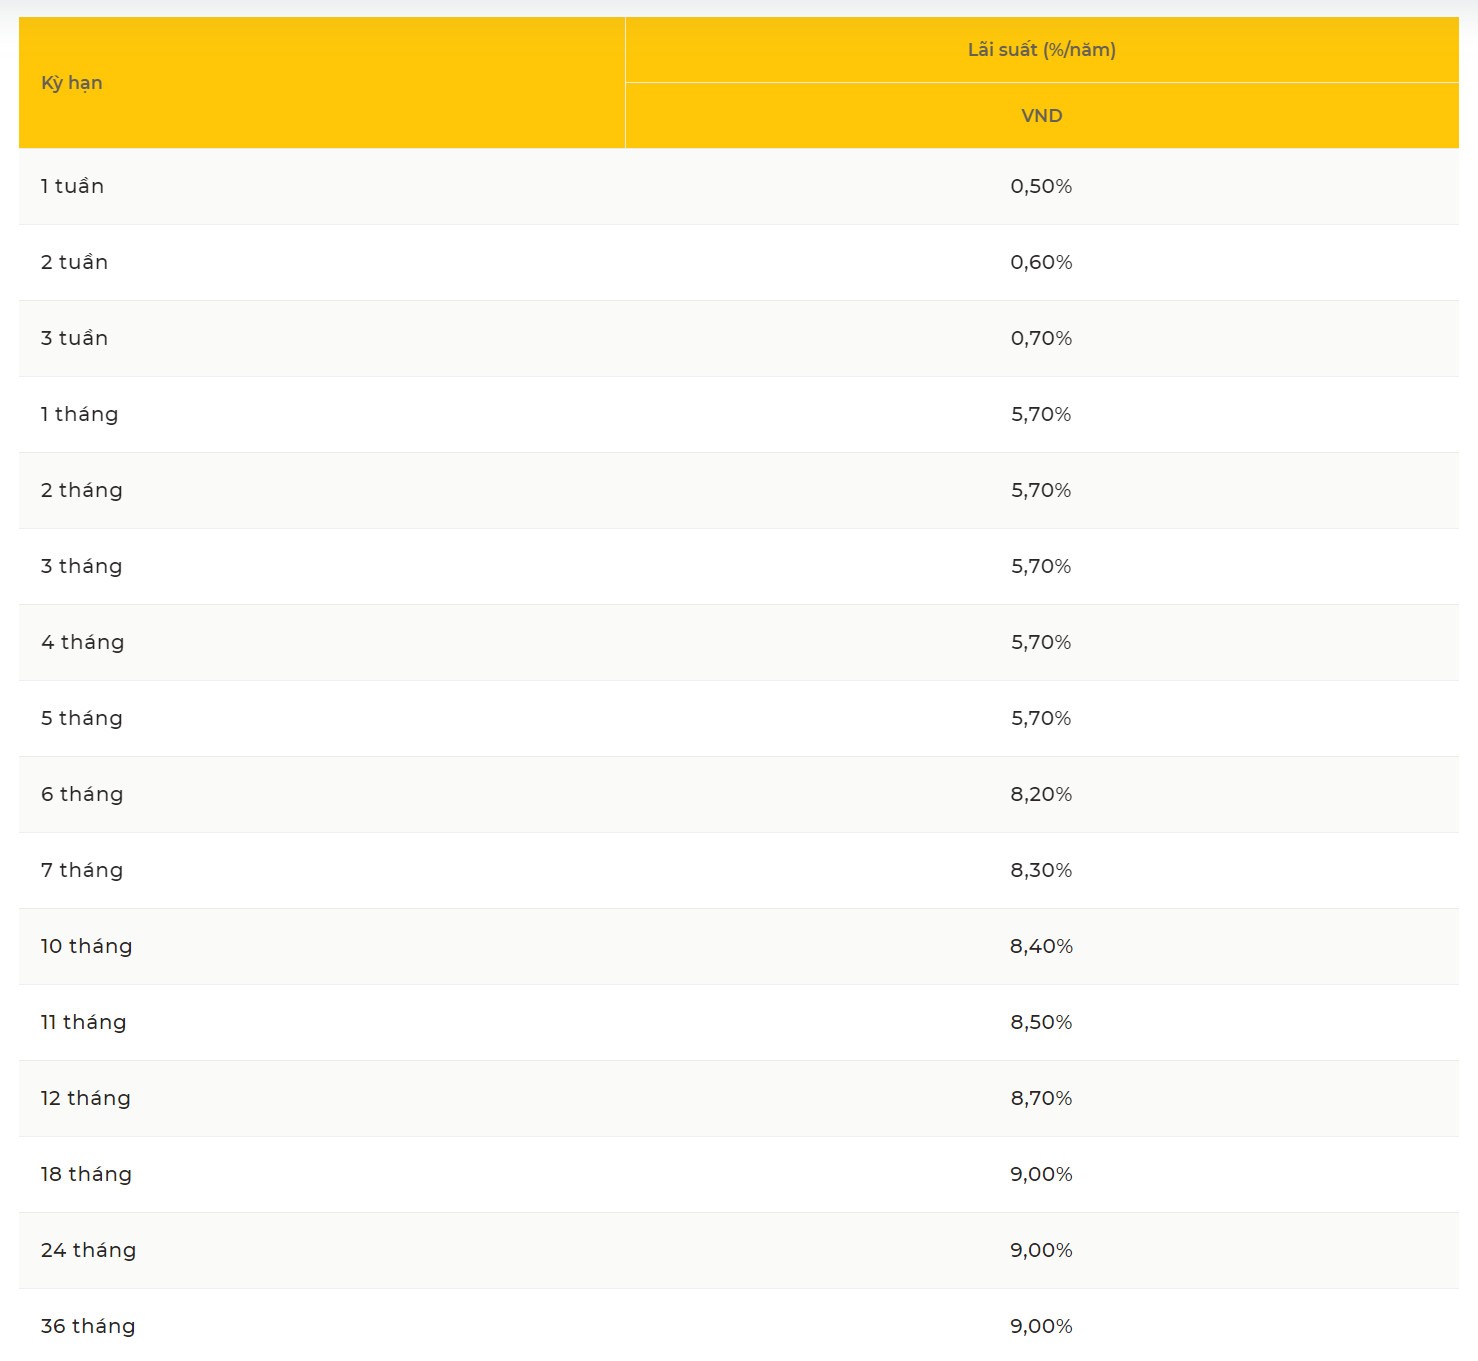The height and width of the screenshot is (1361, 1478).
Task: Select the '24 tháng' term cell
Action: coord(322,1250)
